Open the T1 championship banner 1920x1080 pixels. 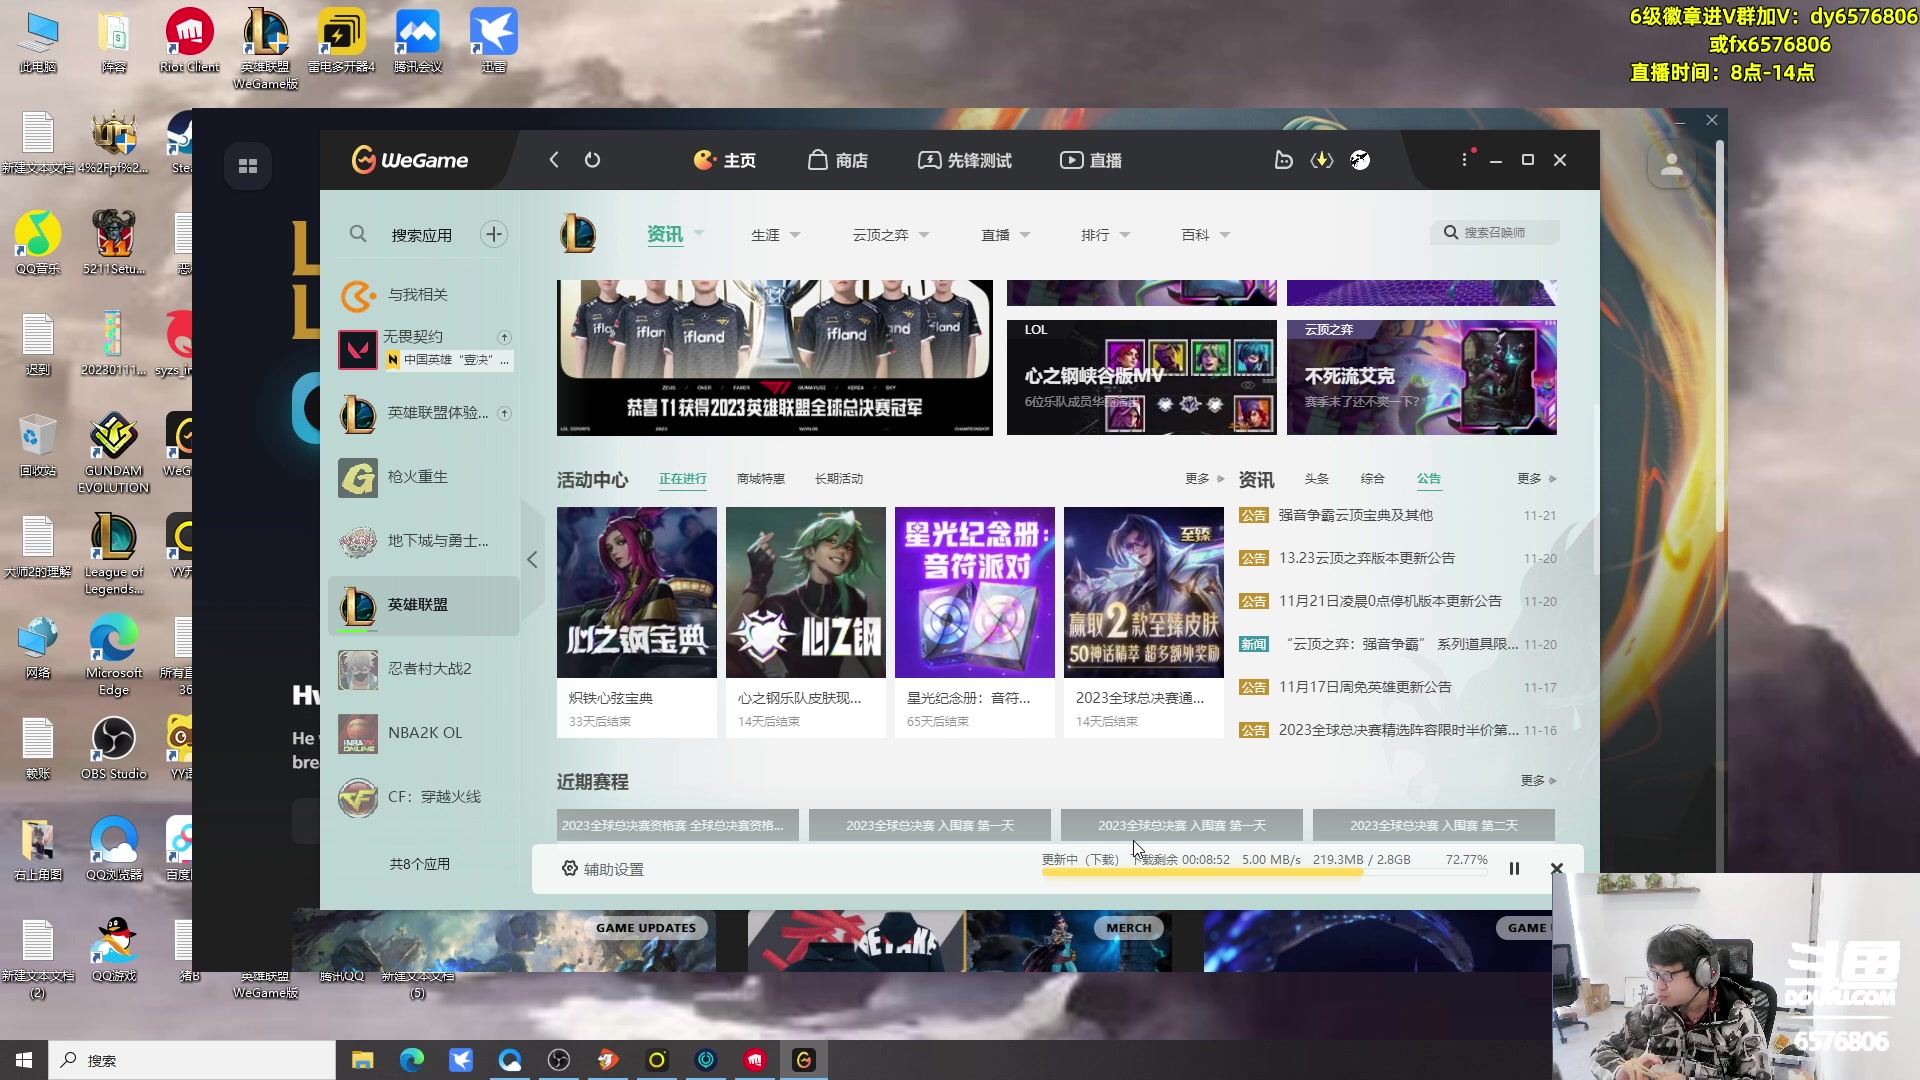[775, 358]
